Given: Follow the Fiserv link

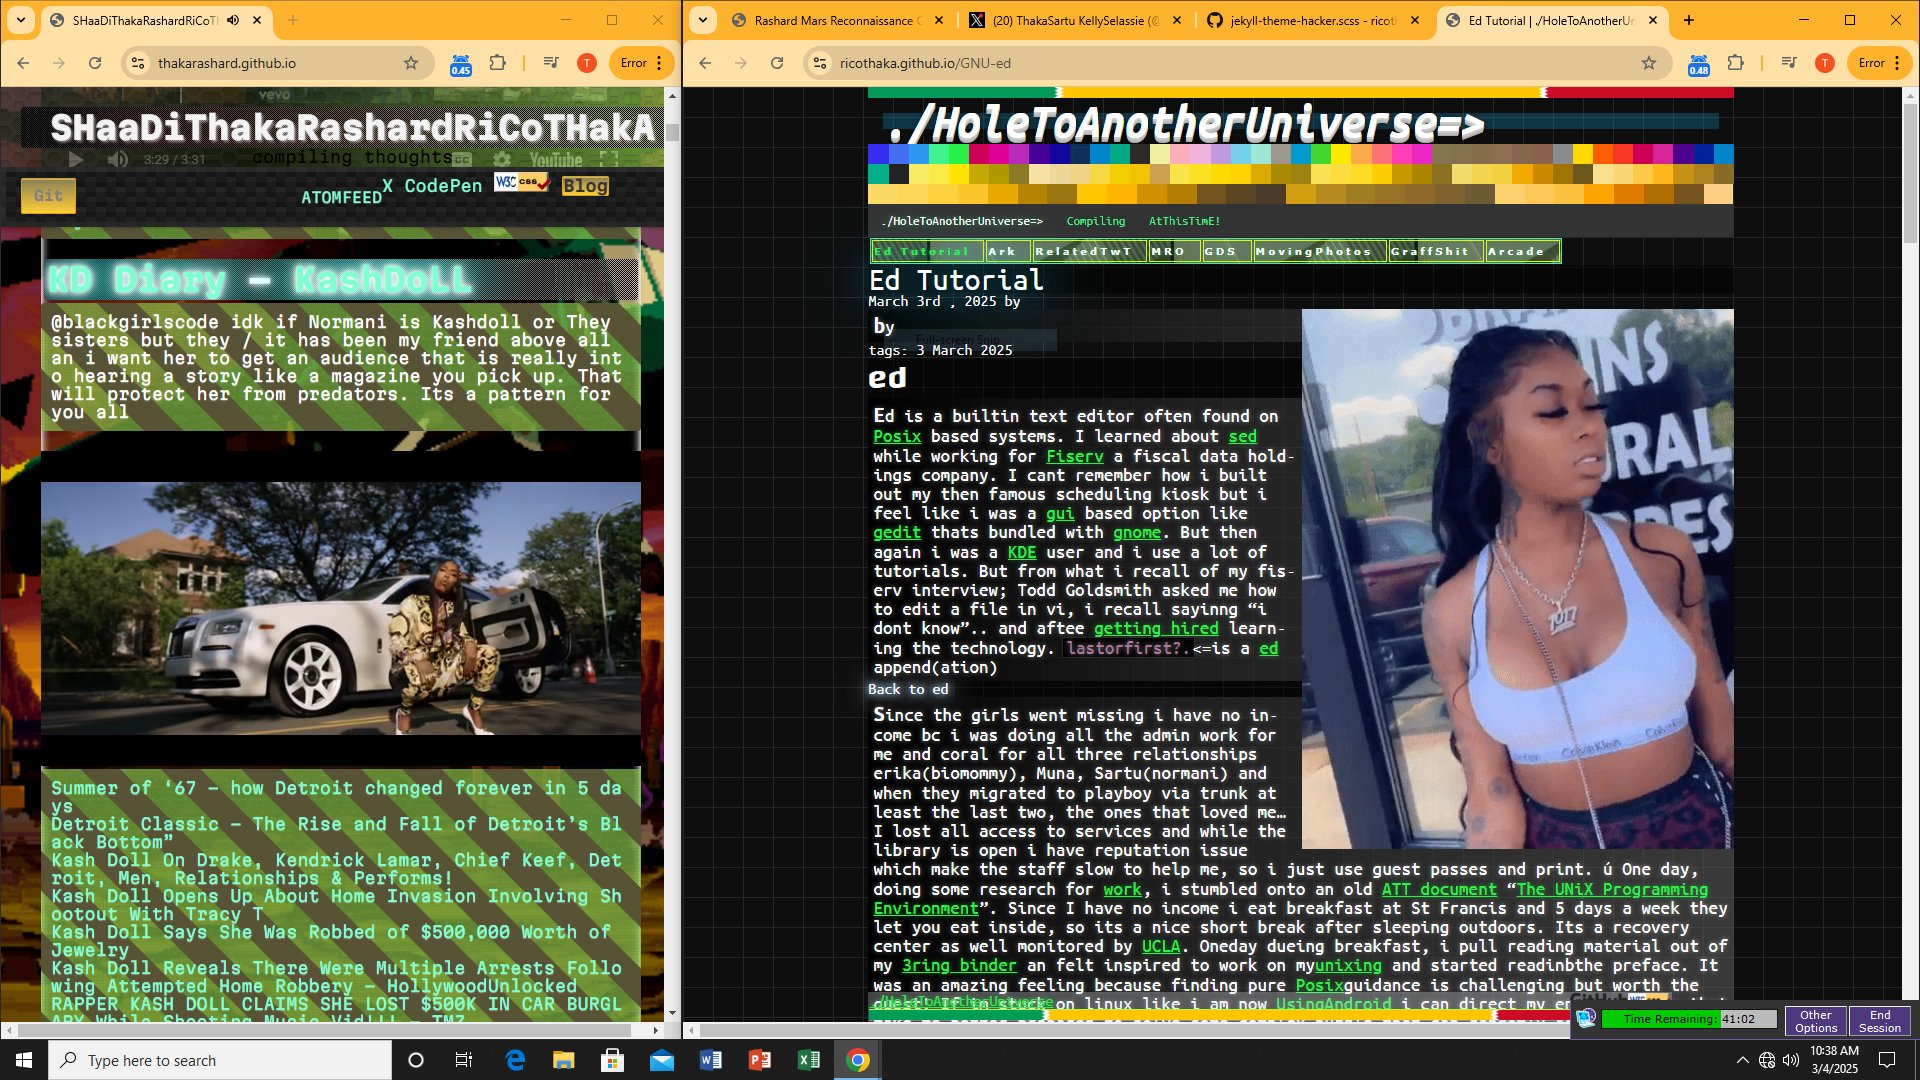Looking at the screenshot, I should point(1075,456).
